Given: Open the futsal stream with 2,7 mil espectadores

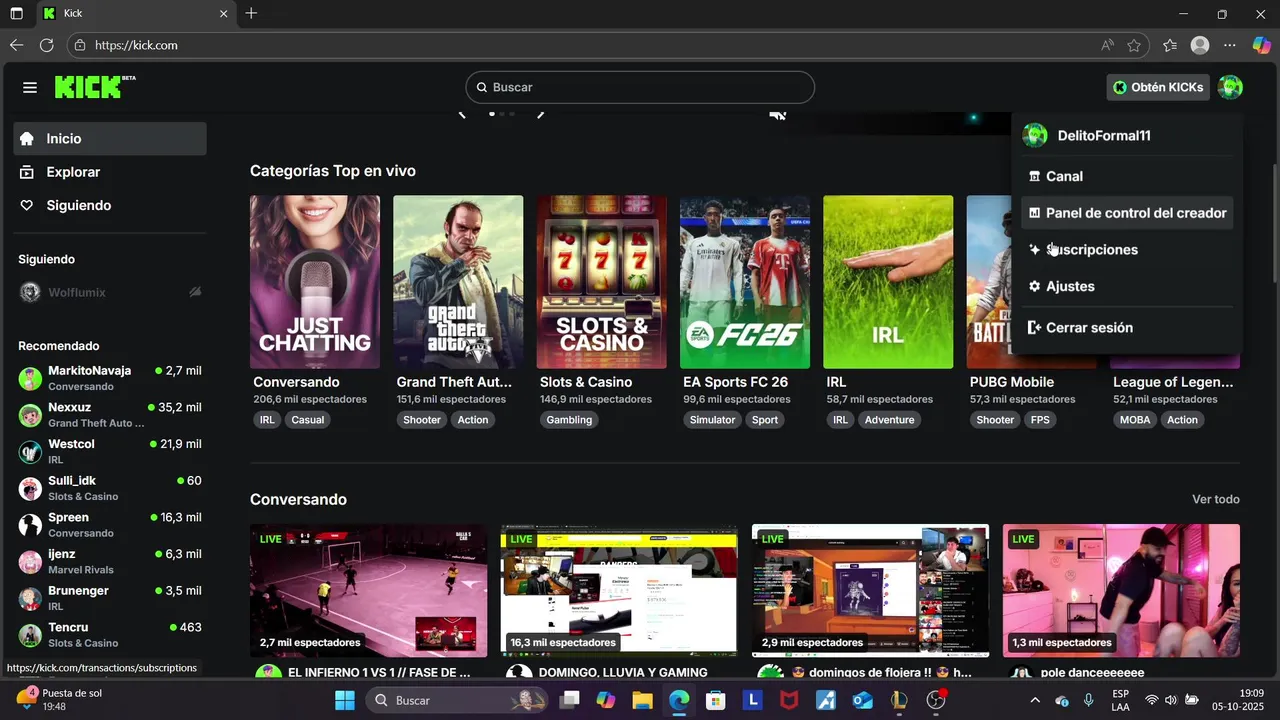Looking at the screenshot, I should [368, 590].
